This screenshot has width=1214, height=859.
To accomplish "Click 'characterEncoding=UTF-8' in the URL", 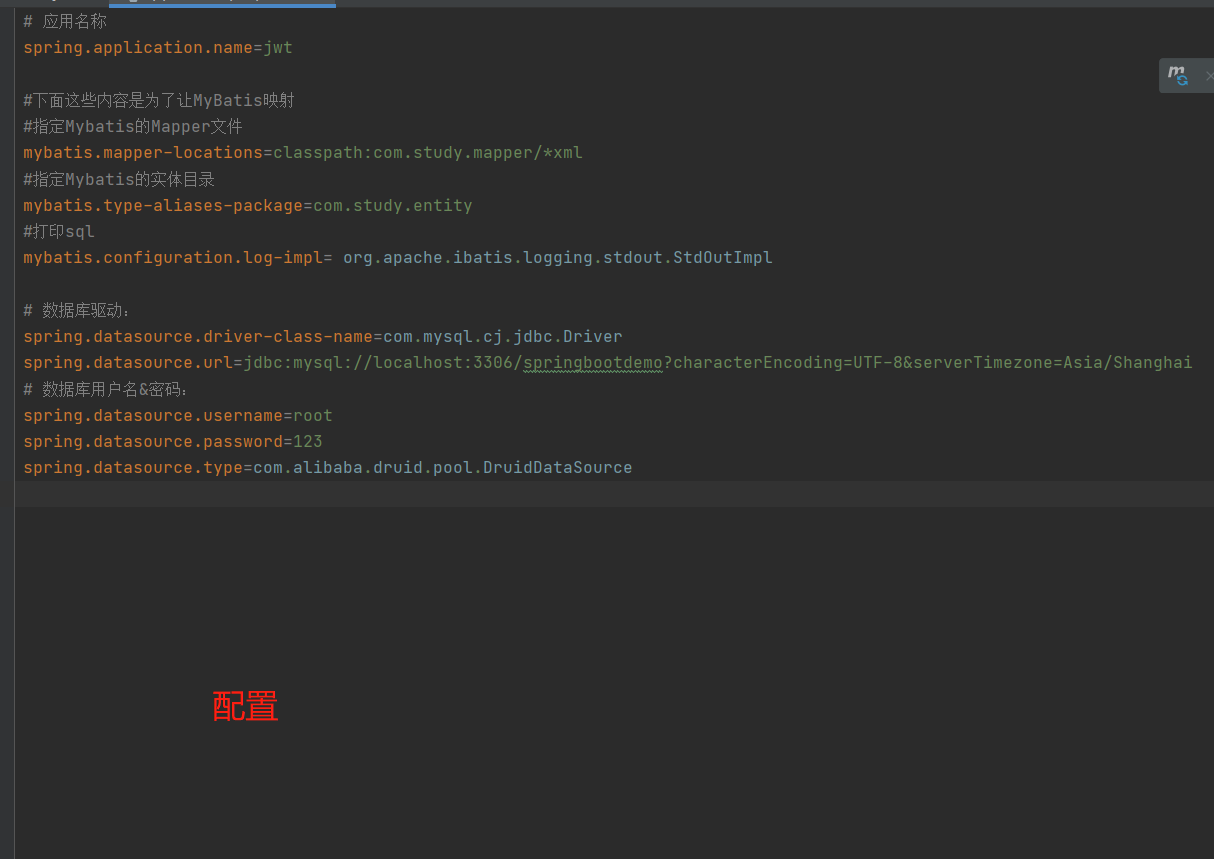I will [x=788, y=362].
